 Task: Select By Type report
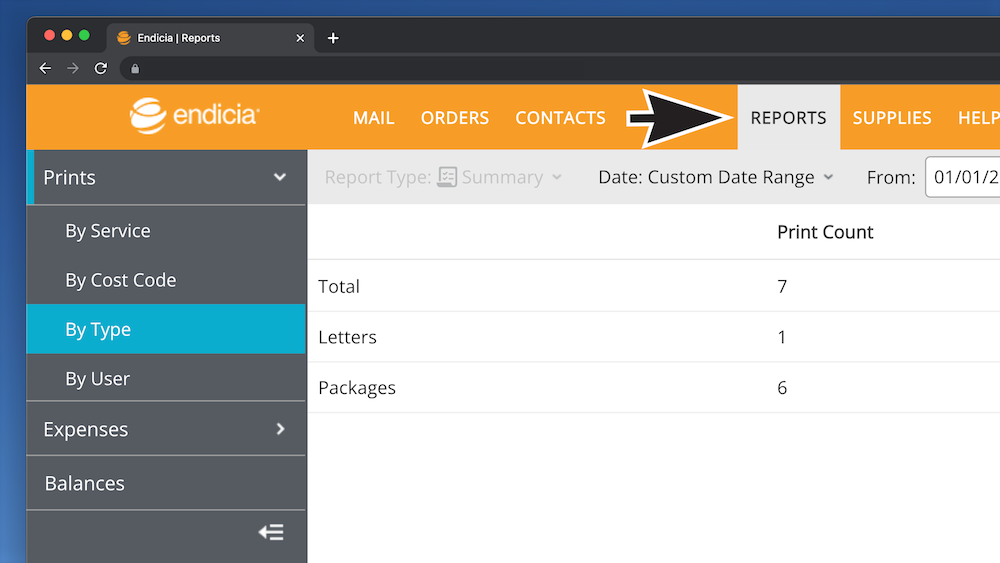tap(166, 329)
